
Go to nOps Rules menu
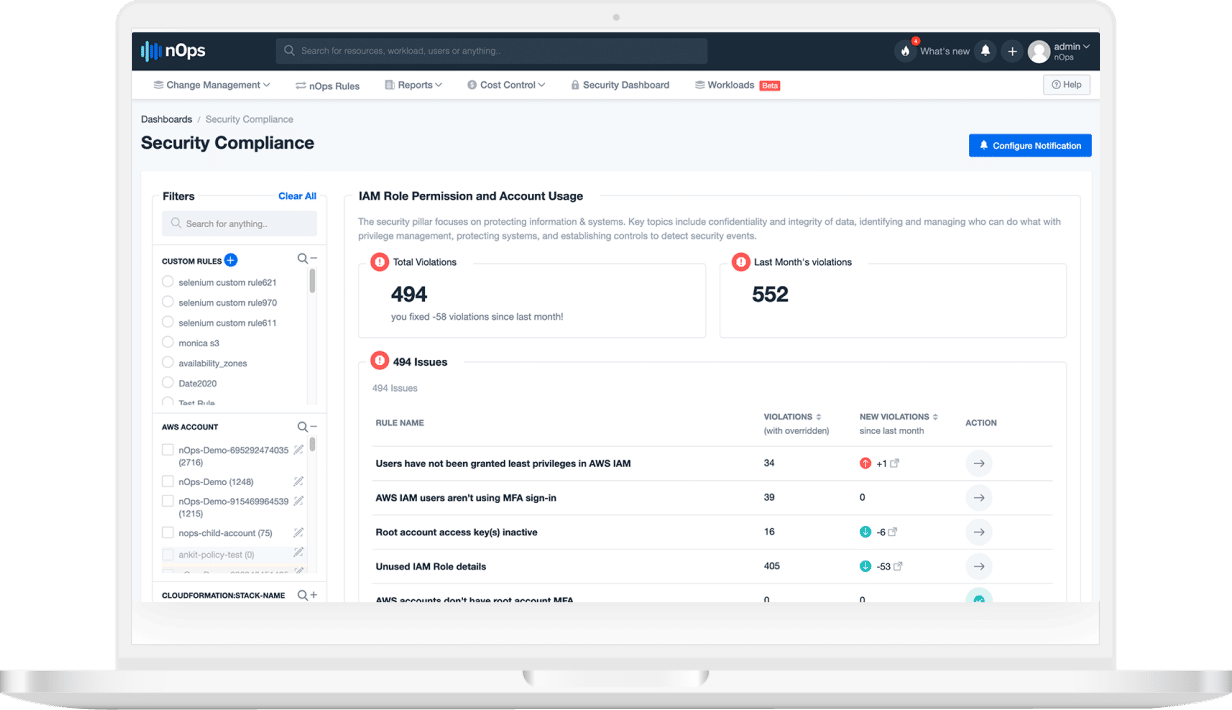click(328, 85)
